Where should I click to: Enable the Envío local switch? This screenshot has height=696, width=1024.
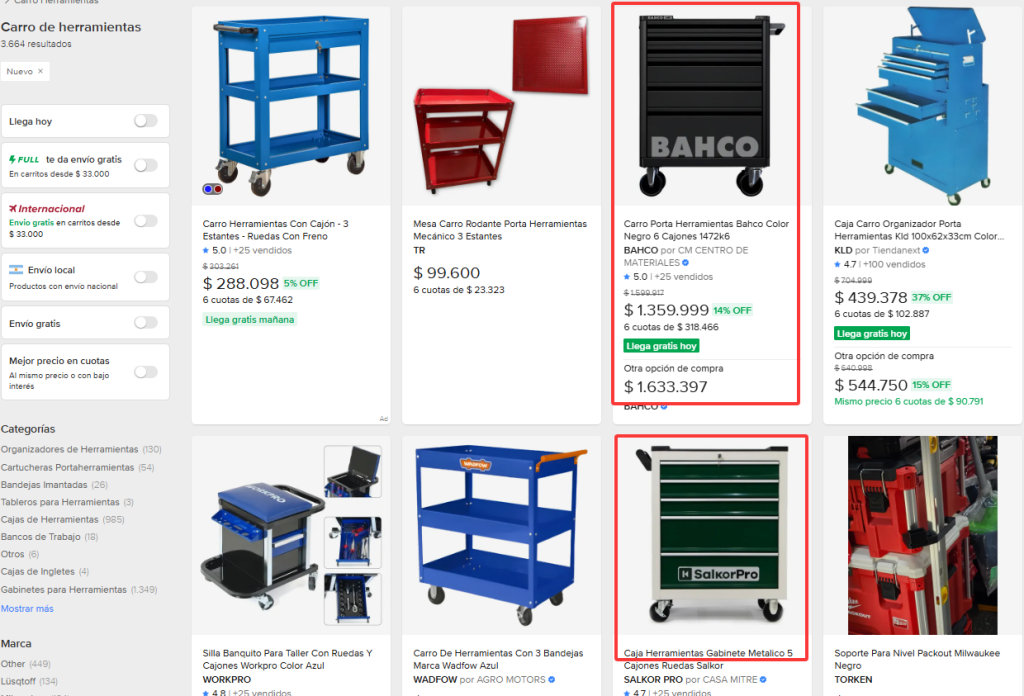coord(146,277)
